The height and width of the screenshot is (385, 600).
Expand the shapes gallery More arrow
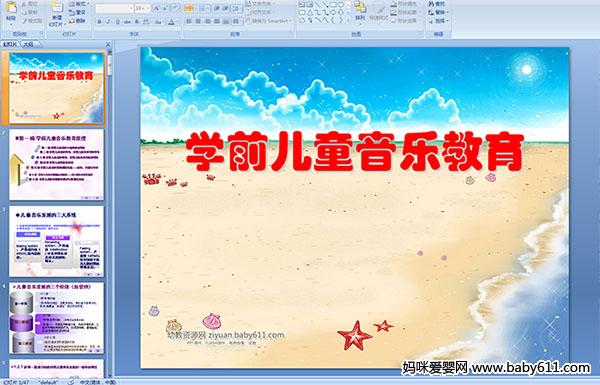[x=348, y=20]
